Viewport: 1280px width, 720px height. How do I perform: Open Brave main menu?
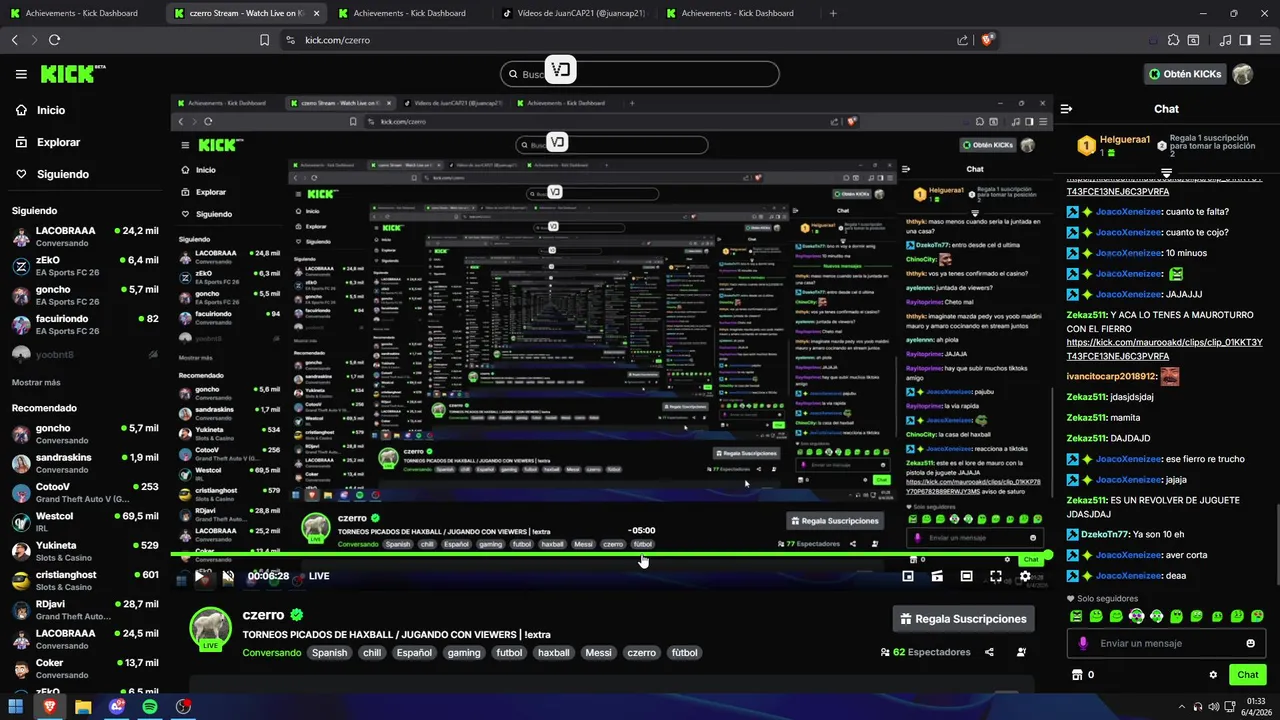pos(1266,40)
